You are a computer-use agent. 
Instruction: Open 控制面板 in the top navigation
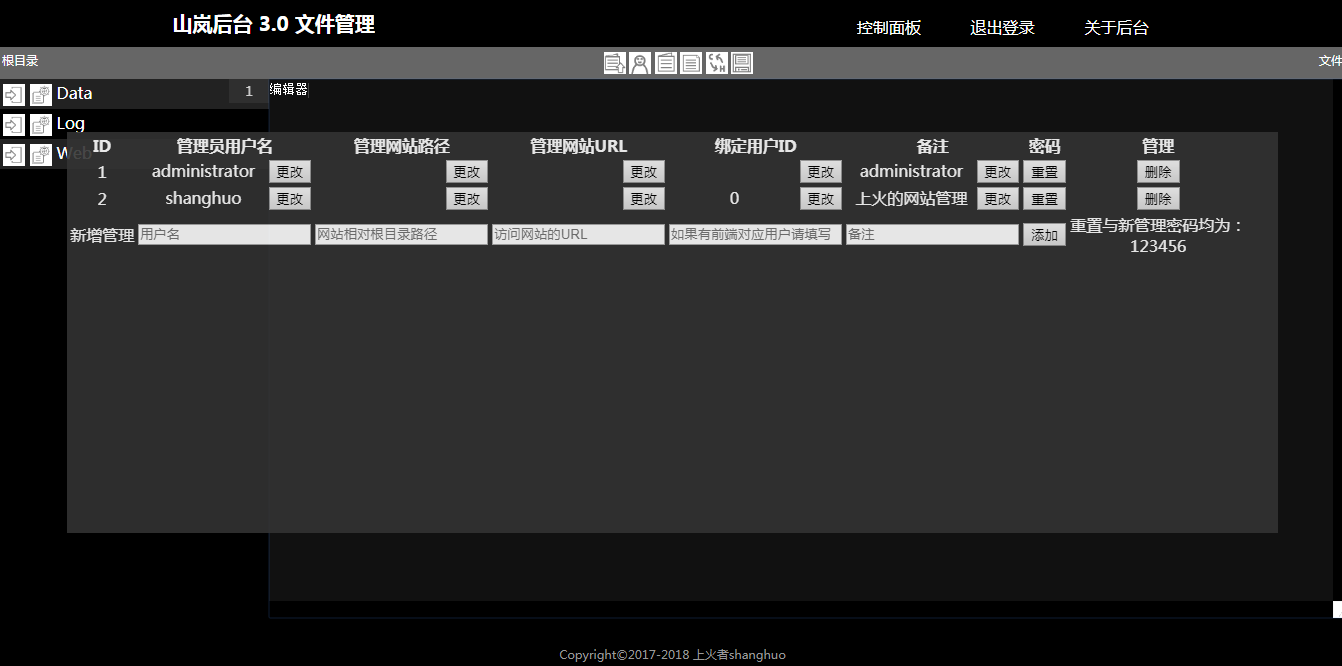[x=888, y=28]
